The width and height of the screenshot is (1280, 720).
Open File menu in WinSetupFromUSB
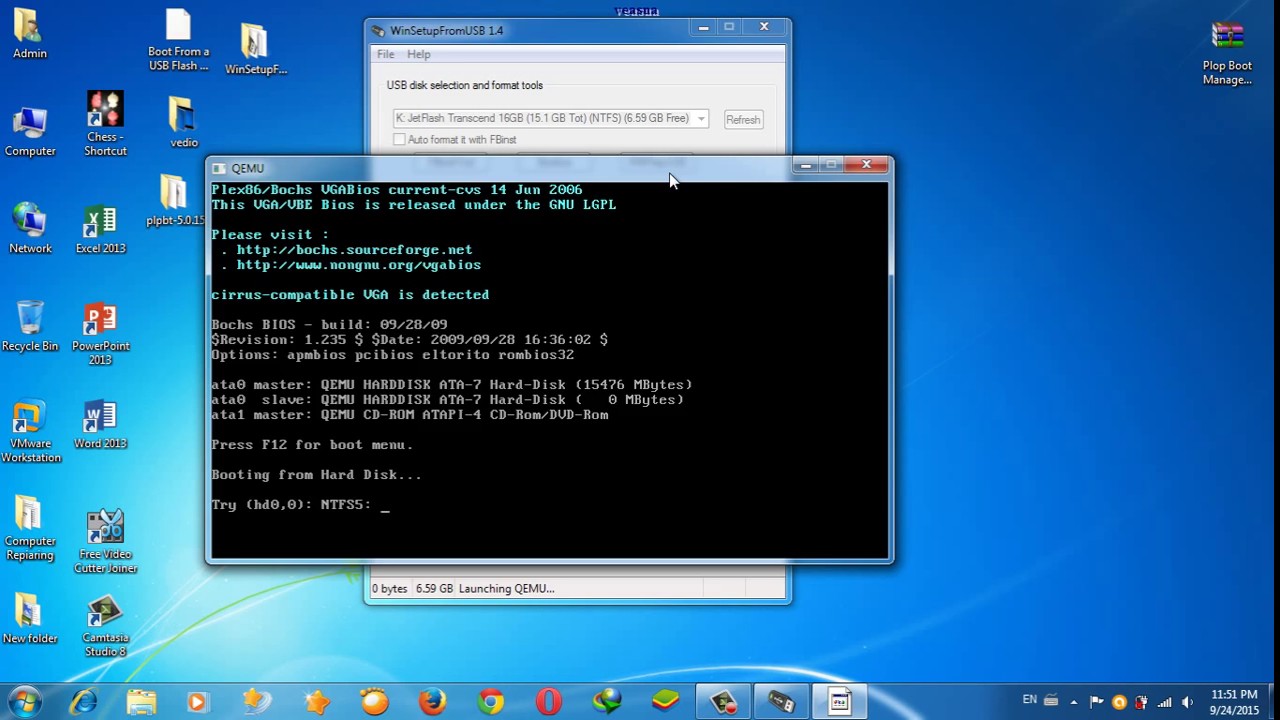[x=385, y=54]
